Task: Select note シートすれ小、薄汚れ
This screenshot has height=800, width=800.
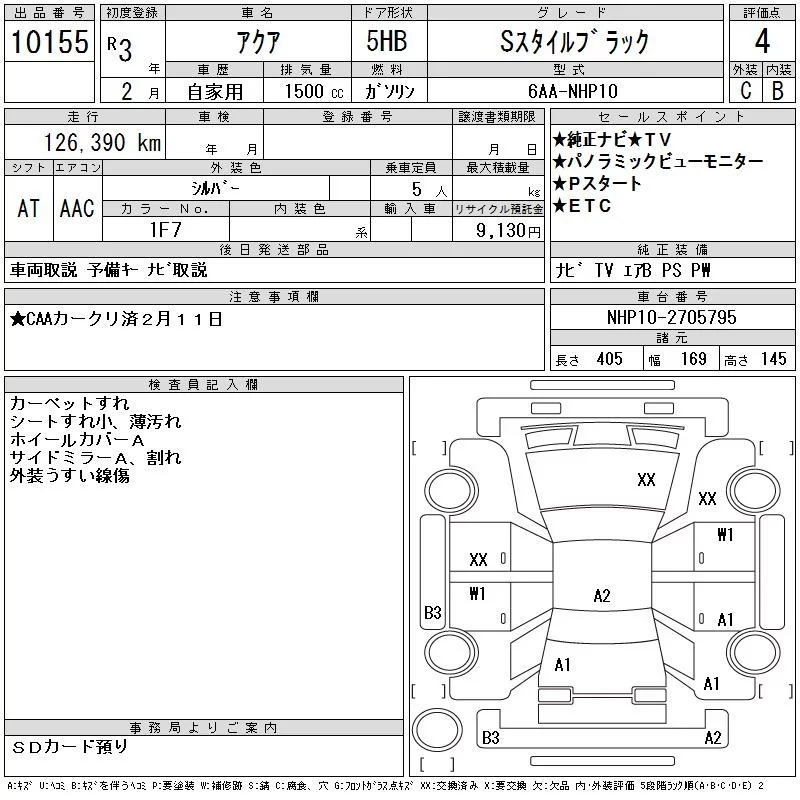Action: [95, 421]
